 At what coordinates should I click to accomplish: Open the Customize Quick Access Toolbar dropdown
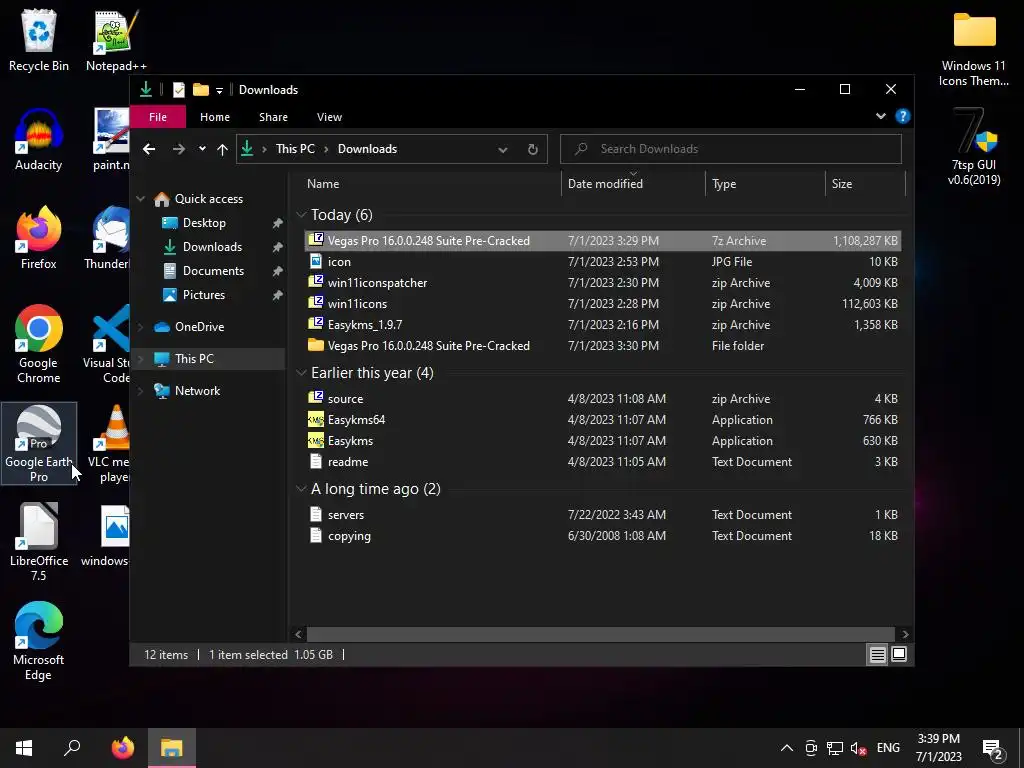[x=219, y=90]
